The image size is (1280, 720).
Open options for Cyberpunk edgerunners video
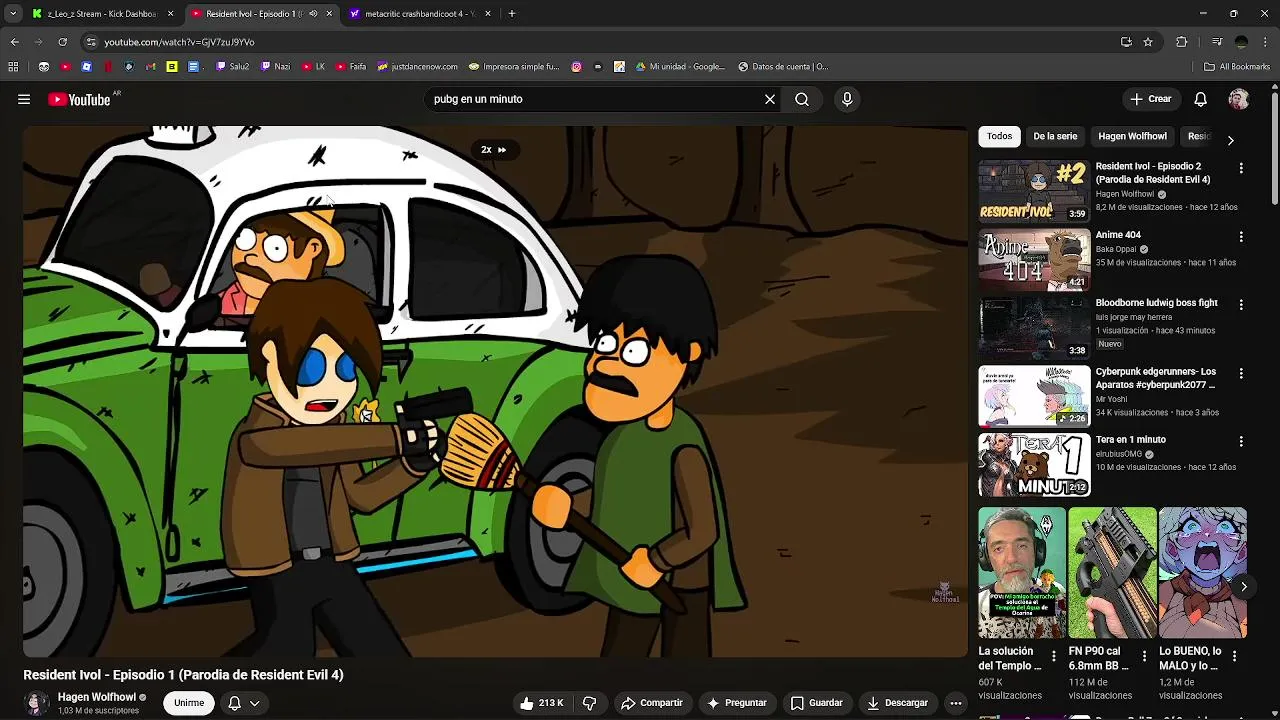click(1241, 373)
